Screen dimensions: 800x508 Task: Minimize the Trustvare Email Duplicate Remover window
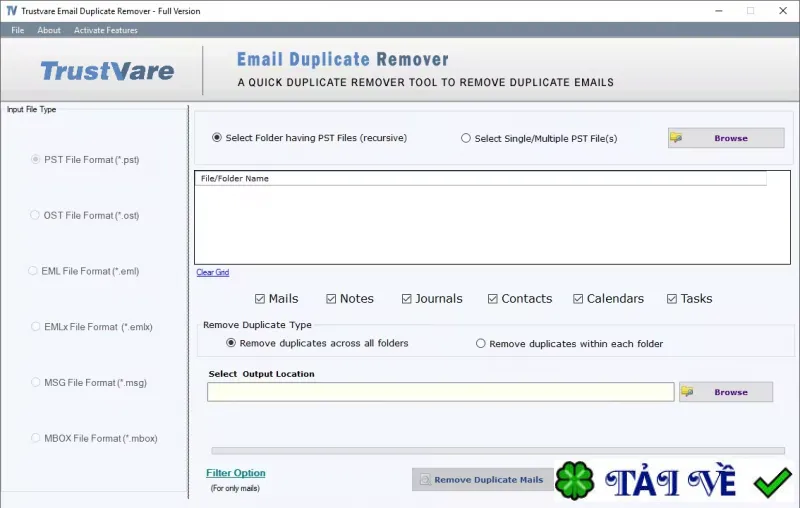point(719,11)
